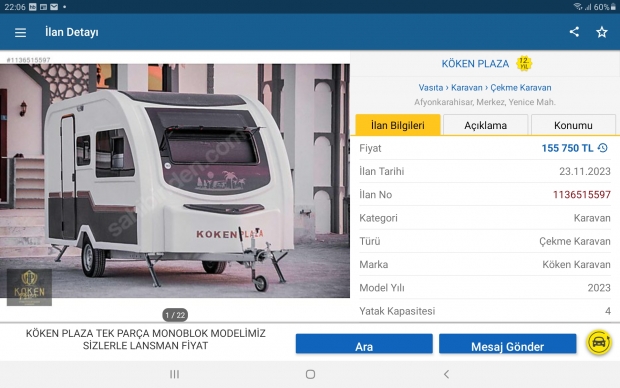The width and height of the screenshot is (620, 388).
Task: Tap the İlan Detayı page title
Action: click(72, 32)
